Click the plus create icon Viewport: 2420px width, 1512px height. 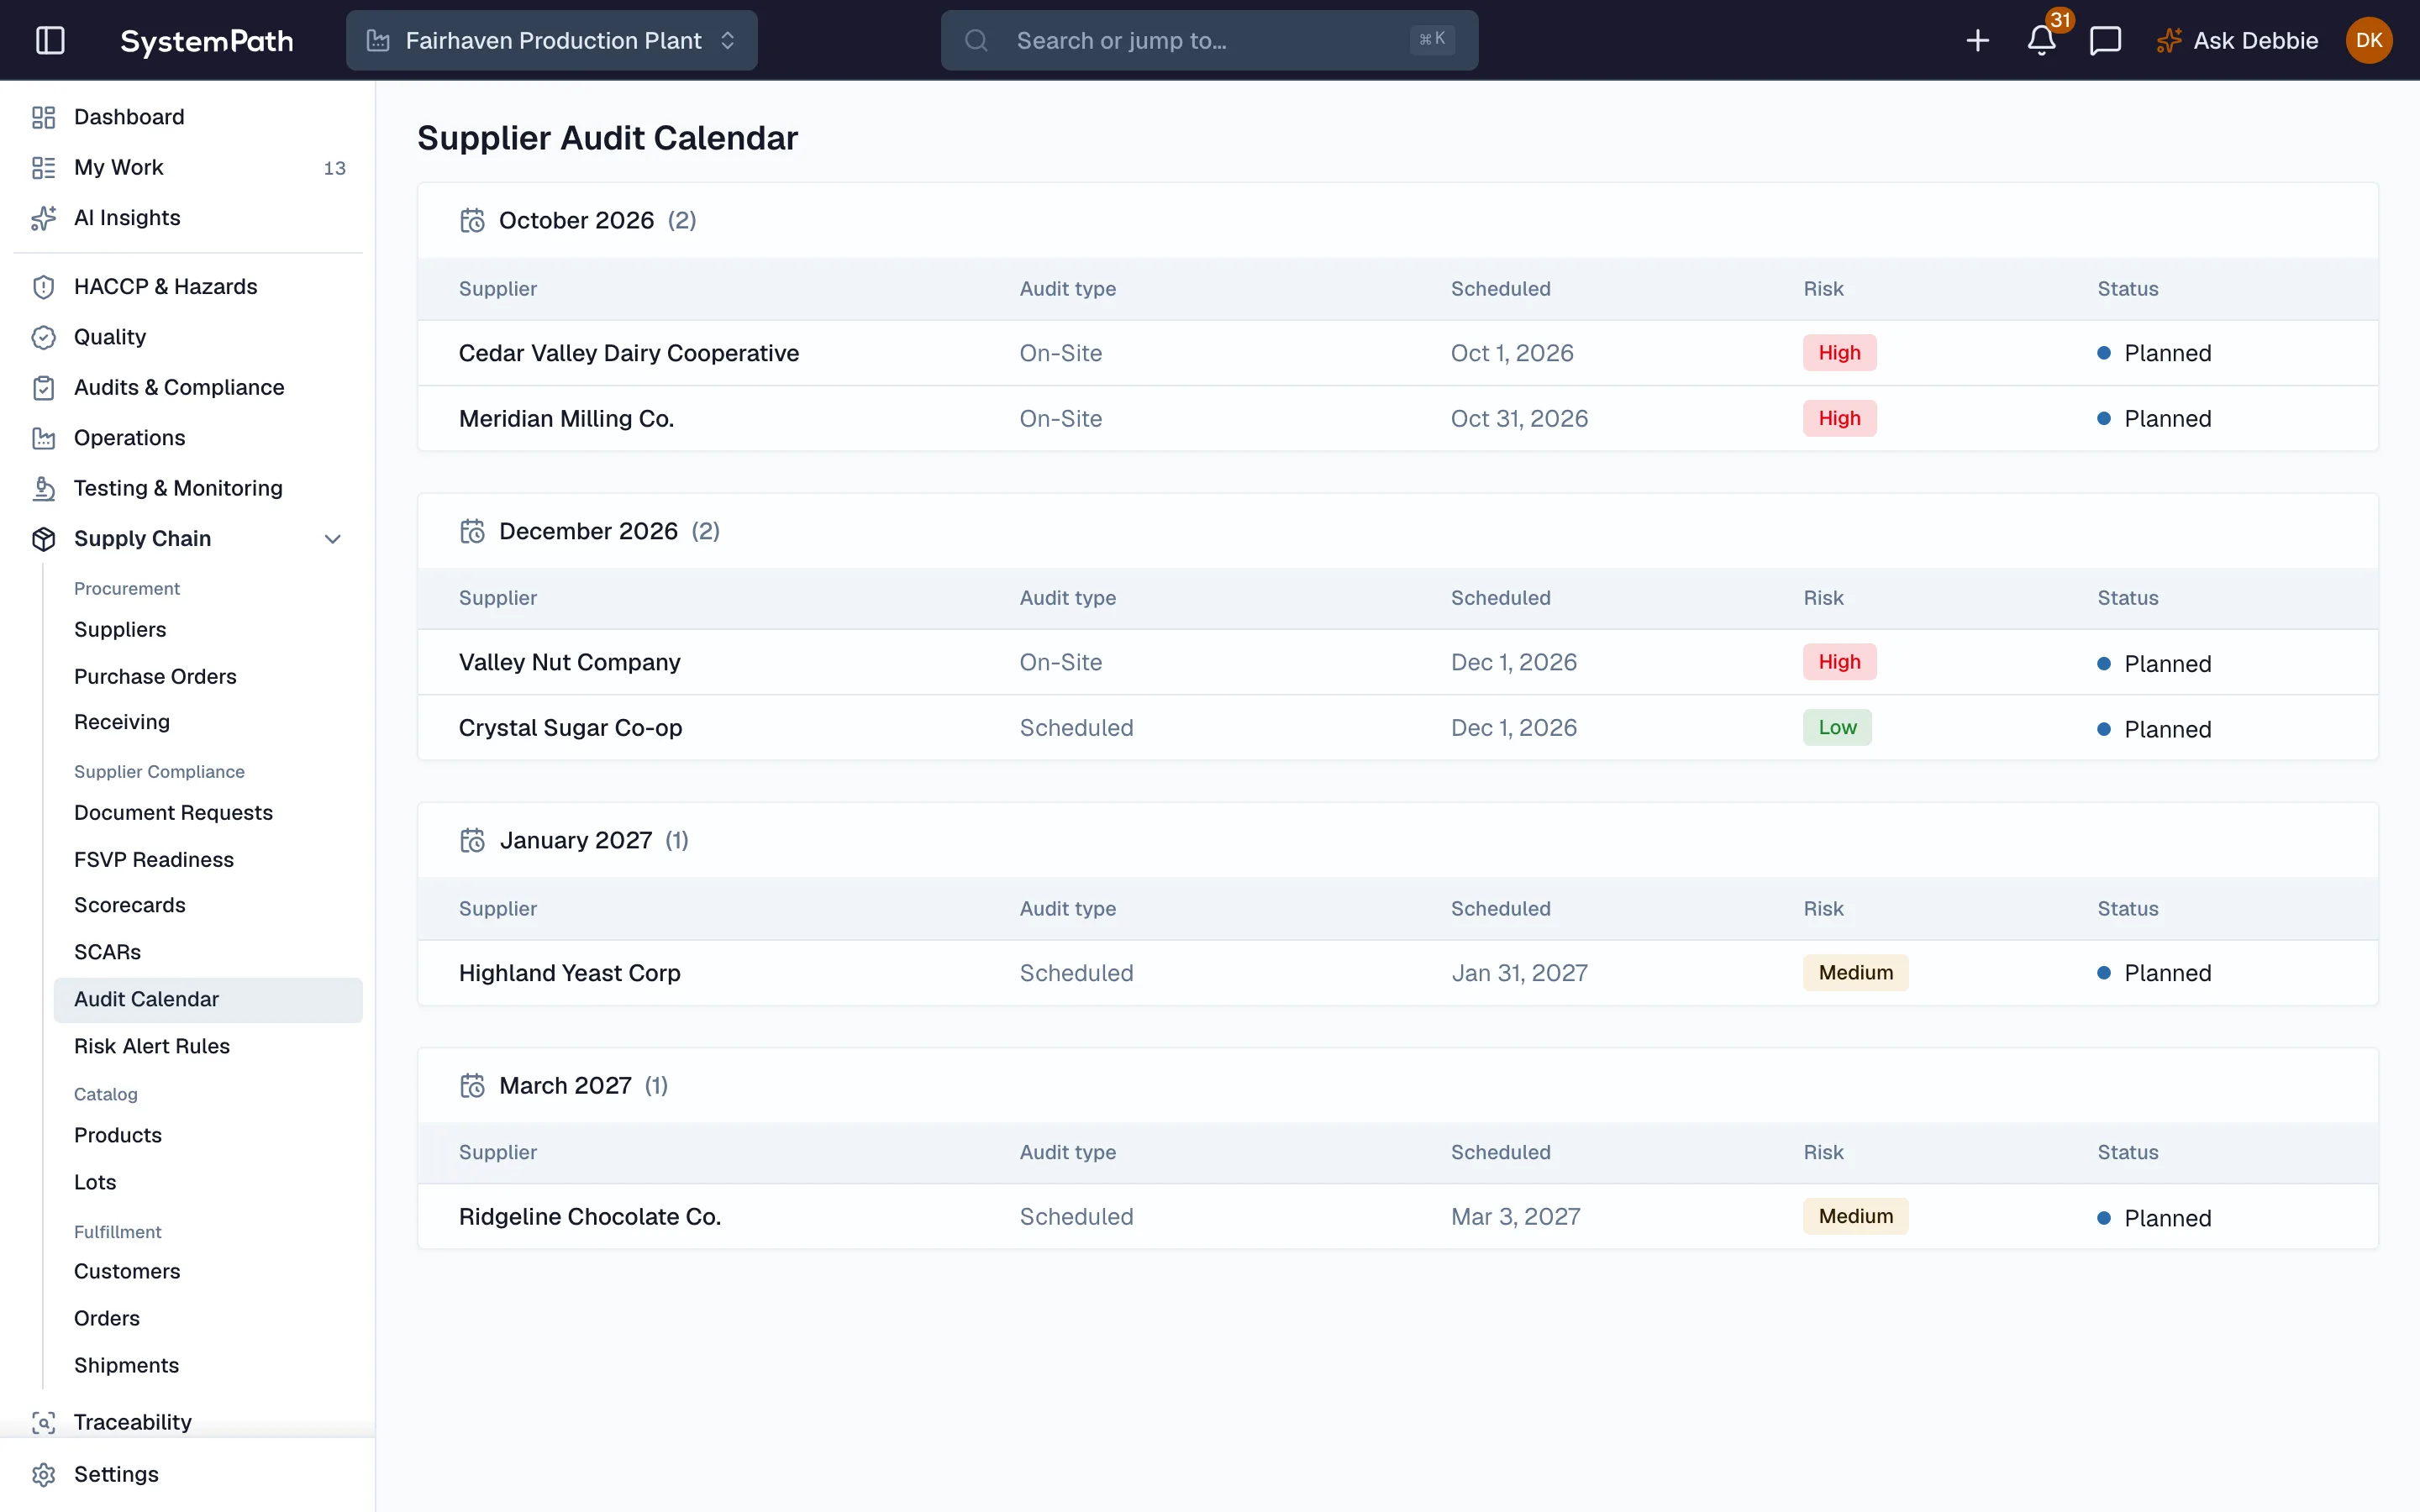[1977, 40]
